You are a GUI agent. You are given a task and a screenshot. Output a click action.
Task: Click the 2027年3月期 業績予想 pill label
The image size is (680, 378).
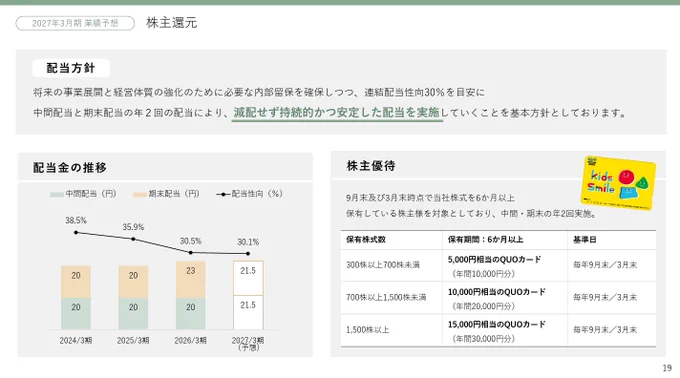click(x=75, y=23)
